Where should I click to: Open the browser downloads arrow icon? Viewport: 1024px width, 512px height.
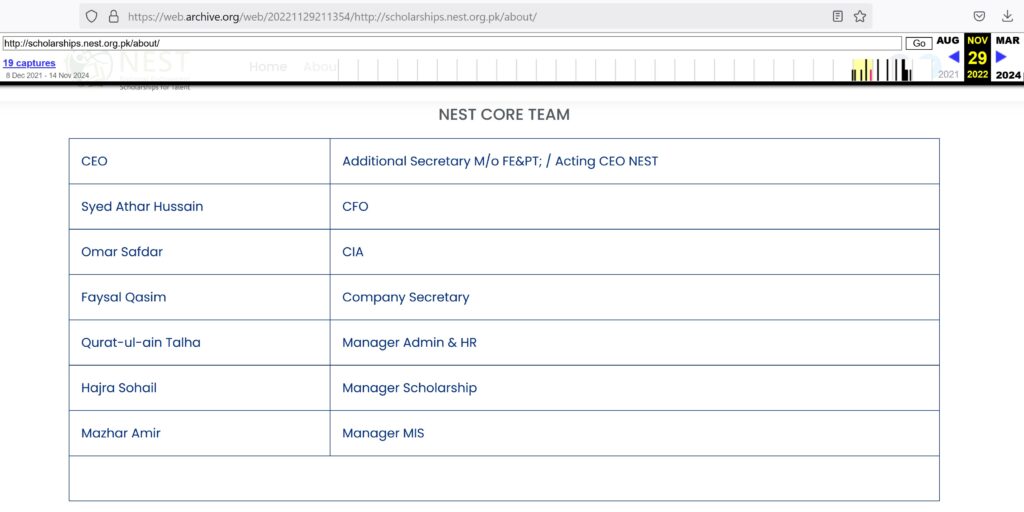(1007, 16)
